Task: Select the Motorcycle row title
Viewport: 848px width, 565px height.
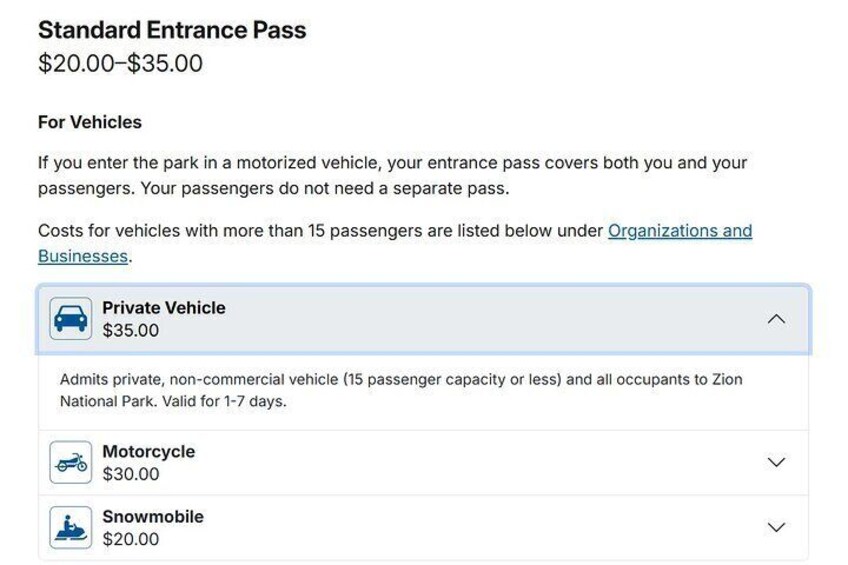Action: [x=148, y=452]
